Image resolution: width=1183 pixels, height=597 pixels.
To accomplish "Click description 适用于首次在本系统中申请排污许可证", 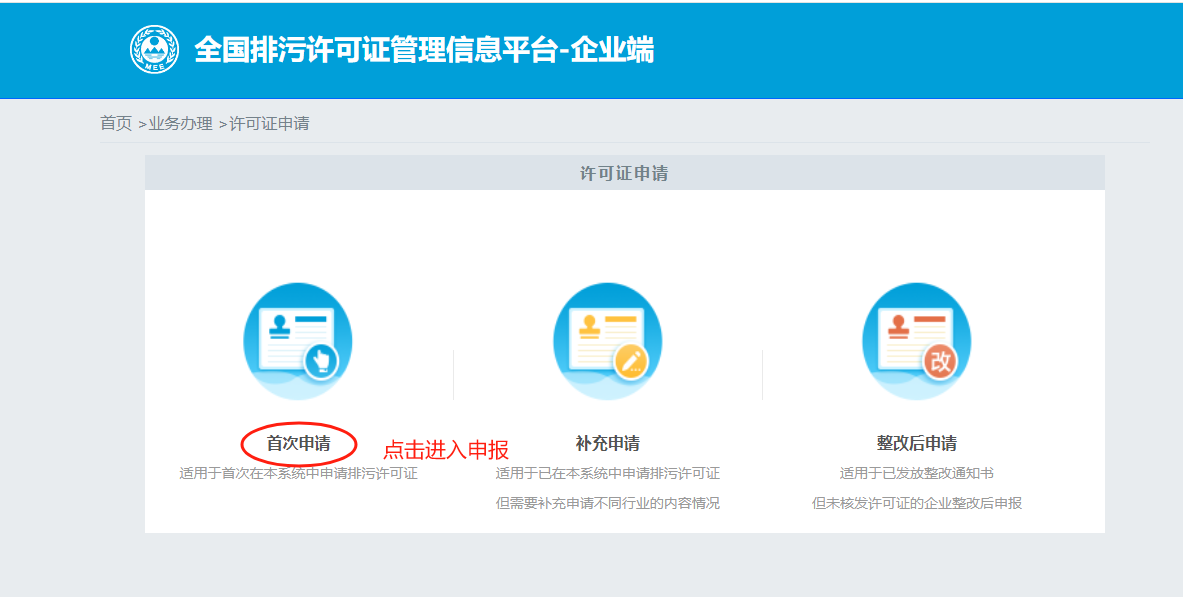I will [298, 473].
